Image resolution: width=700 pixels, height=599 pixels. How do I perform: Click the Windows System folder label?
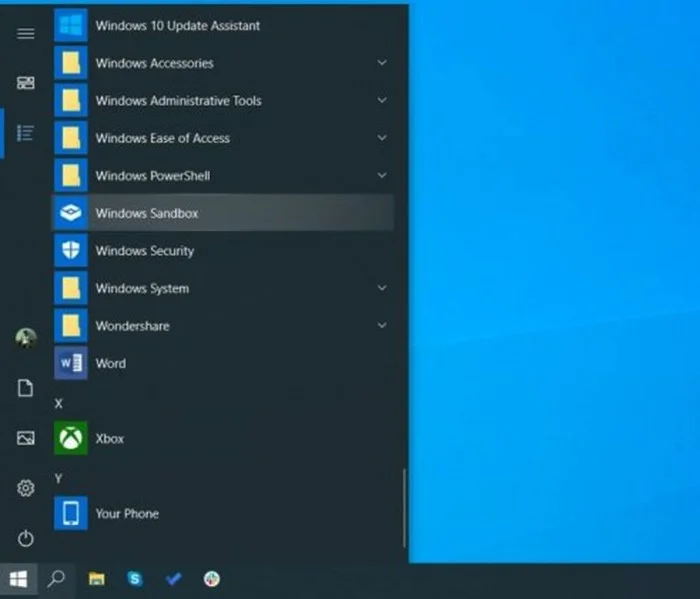click(142, 288)
